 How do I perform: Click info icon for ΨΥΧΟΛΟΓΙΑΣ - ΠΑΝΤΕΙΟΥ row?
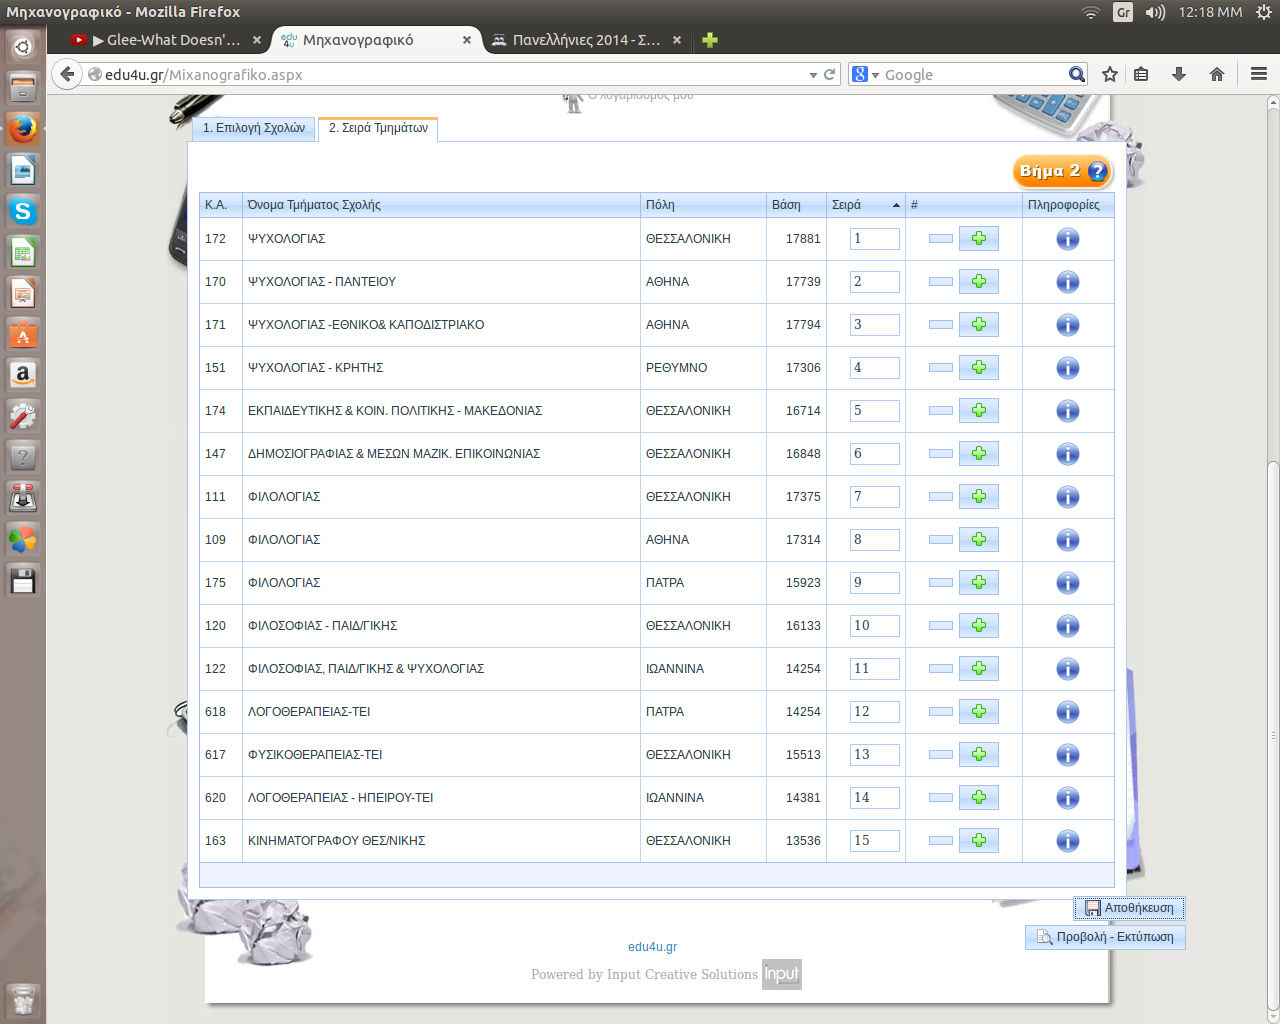tap(1067, 282)
